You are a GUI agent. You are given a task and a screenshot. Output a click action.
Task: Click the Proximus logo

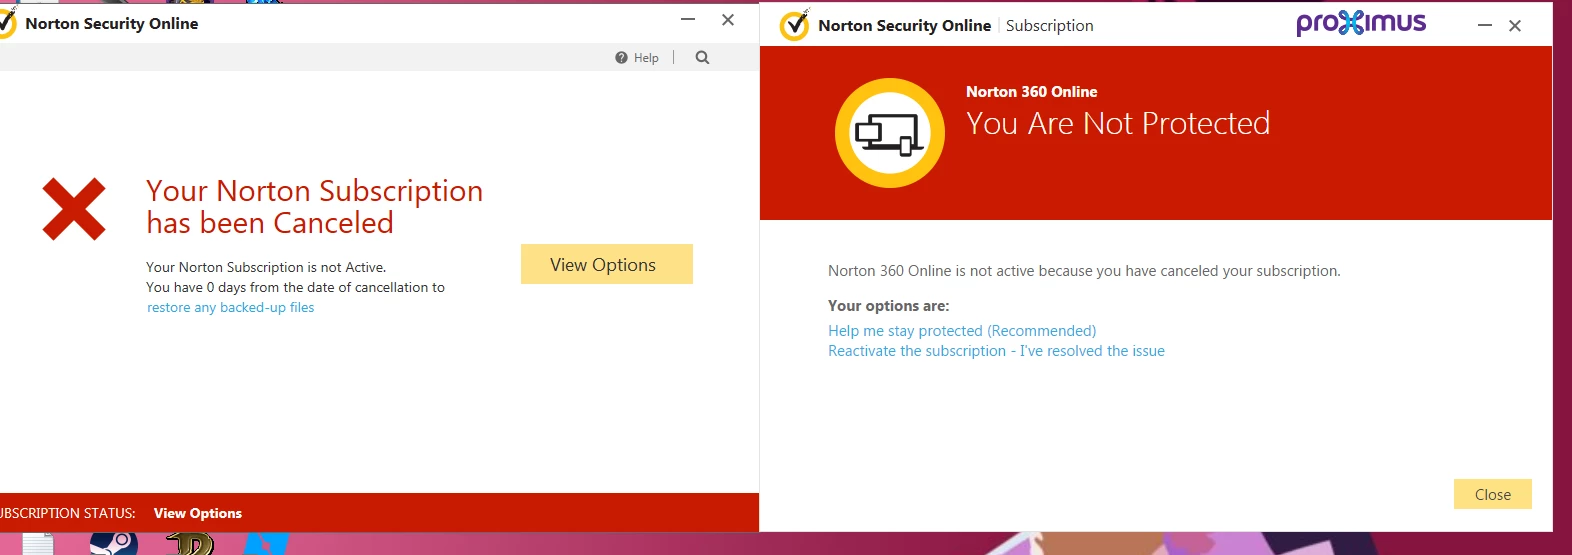[x=1361, y=23]
